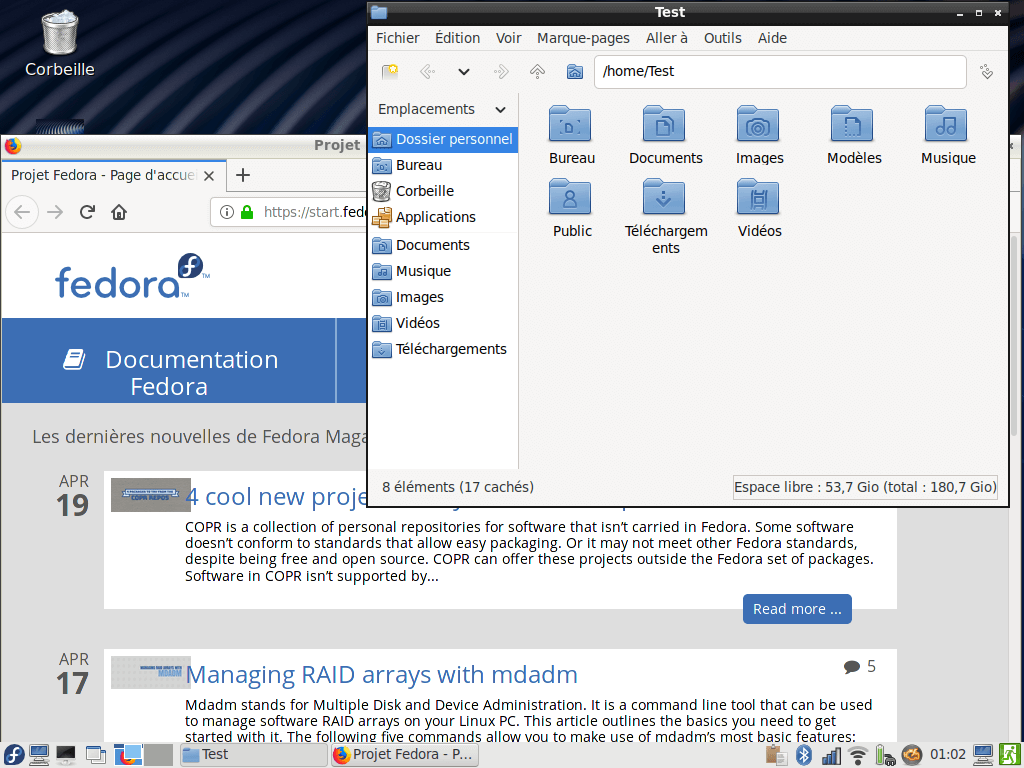Open the Marque-pages menu
1024x768 pixels.
(x=583, y=38)
